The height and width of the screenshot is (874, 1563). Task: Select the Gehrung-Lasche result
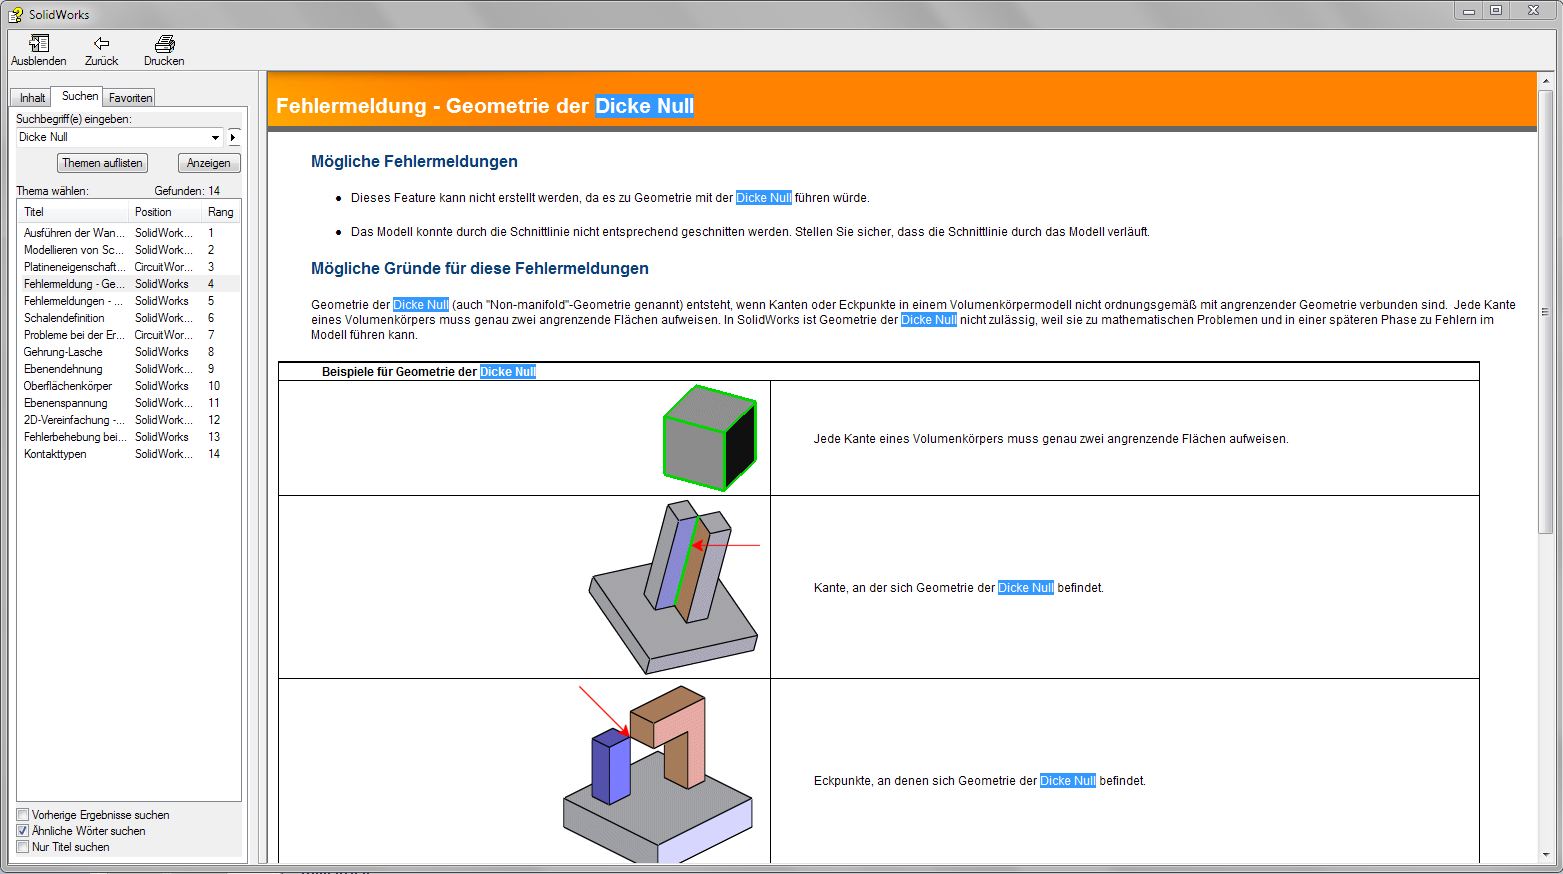click(129, 352)
